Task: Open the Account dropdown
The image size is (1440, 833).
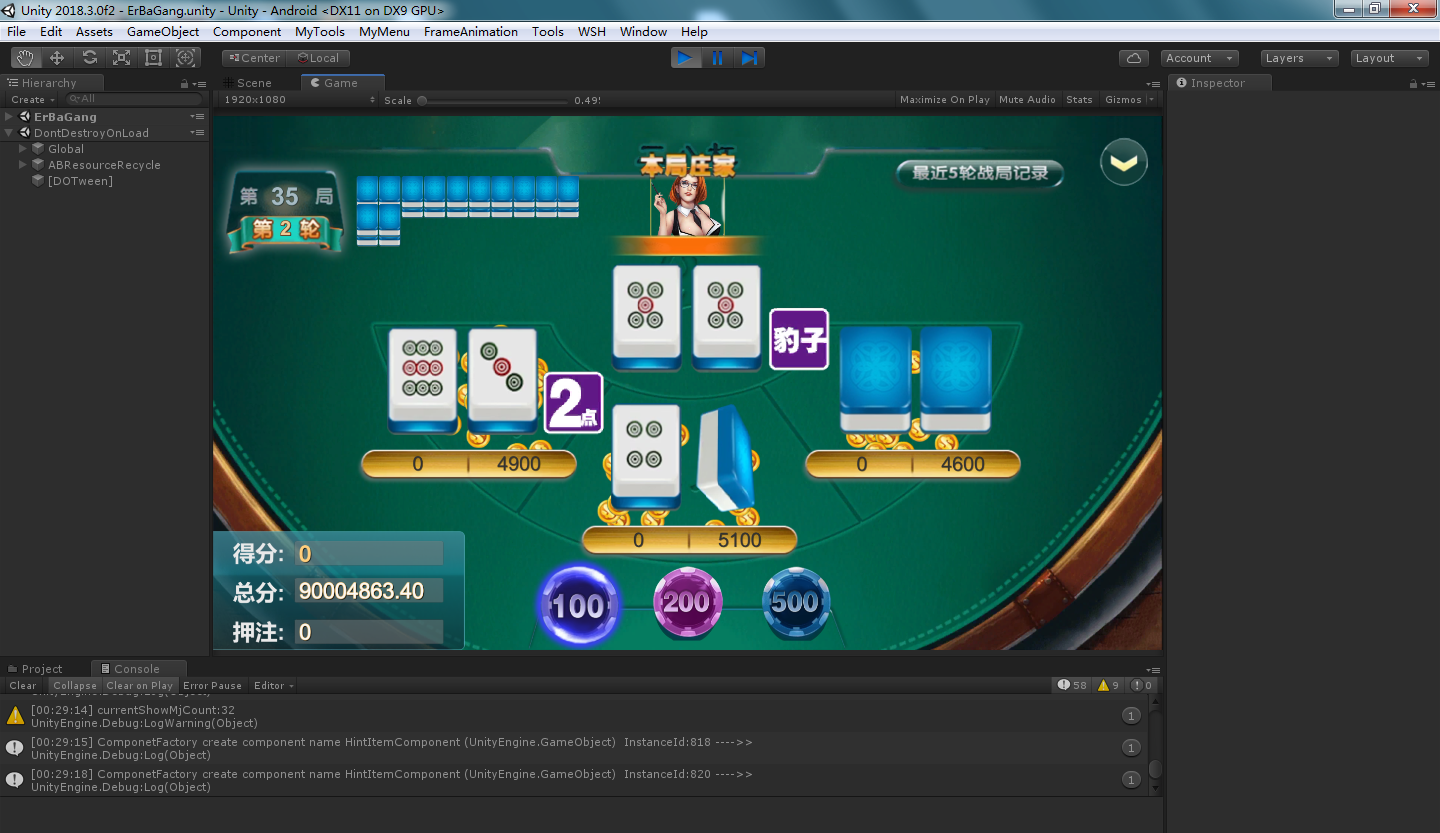Action: [1199, 58]
